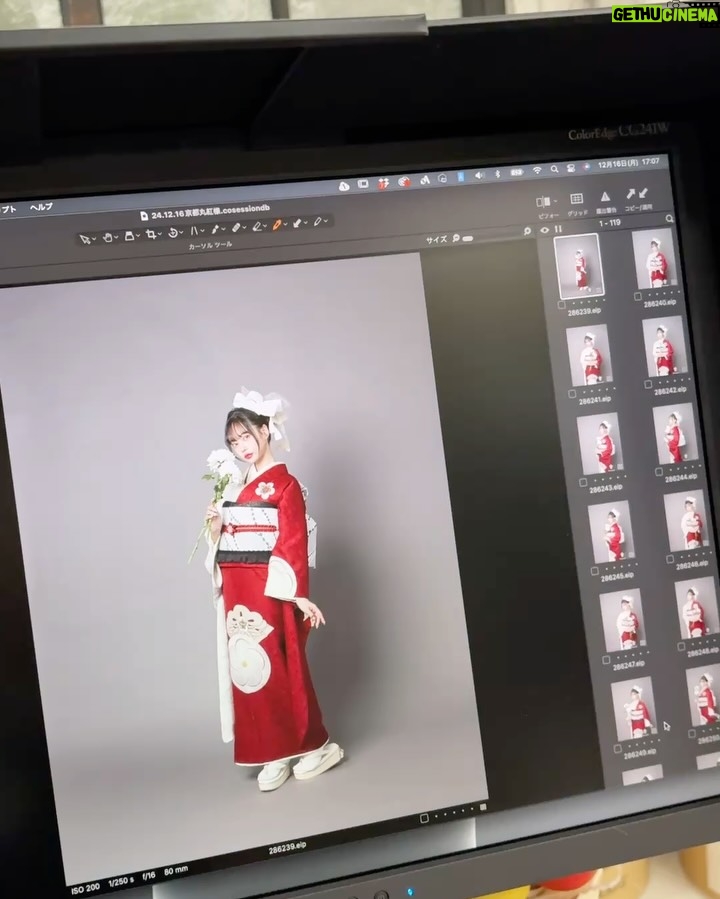Select the 286244.eip thumbnail
The height and width of the screenshot is (899, 720).
click(x=675, y=434)
